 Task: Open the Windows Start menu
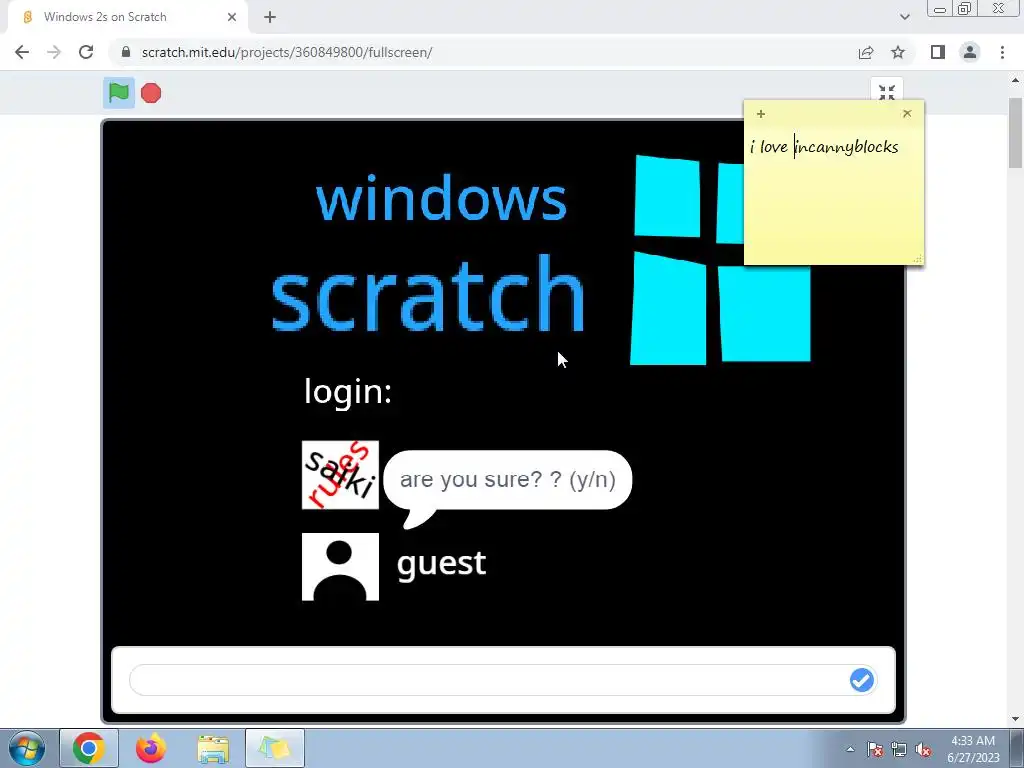tap(27, 748)
